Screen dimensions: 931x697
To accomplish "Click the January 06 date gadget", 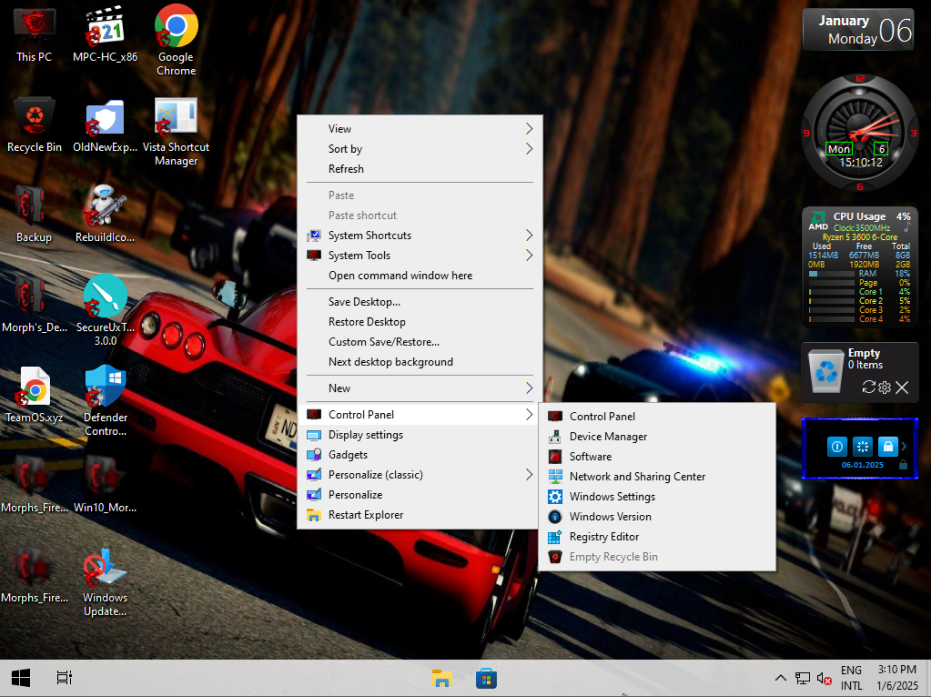I will point(859,30).
